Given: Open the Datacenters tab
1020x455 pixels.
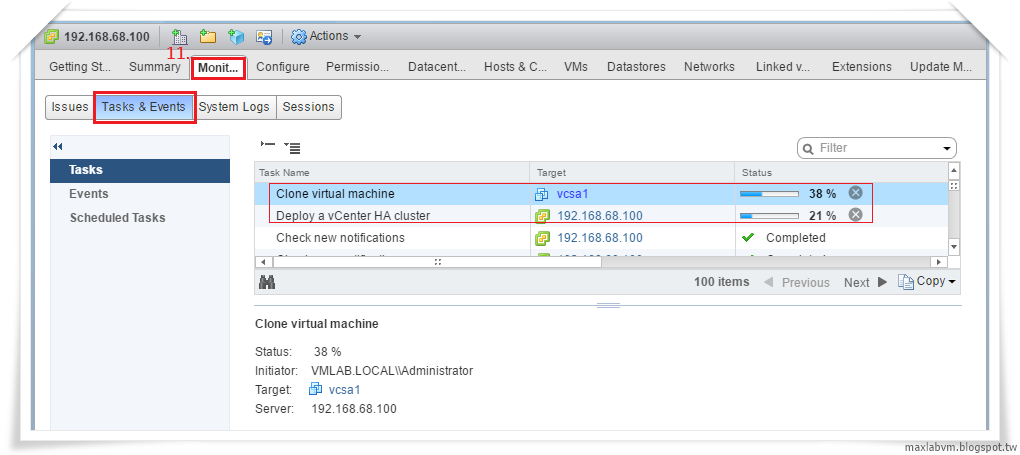Looking at the screenshot, I should 437,66.
